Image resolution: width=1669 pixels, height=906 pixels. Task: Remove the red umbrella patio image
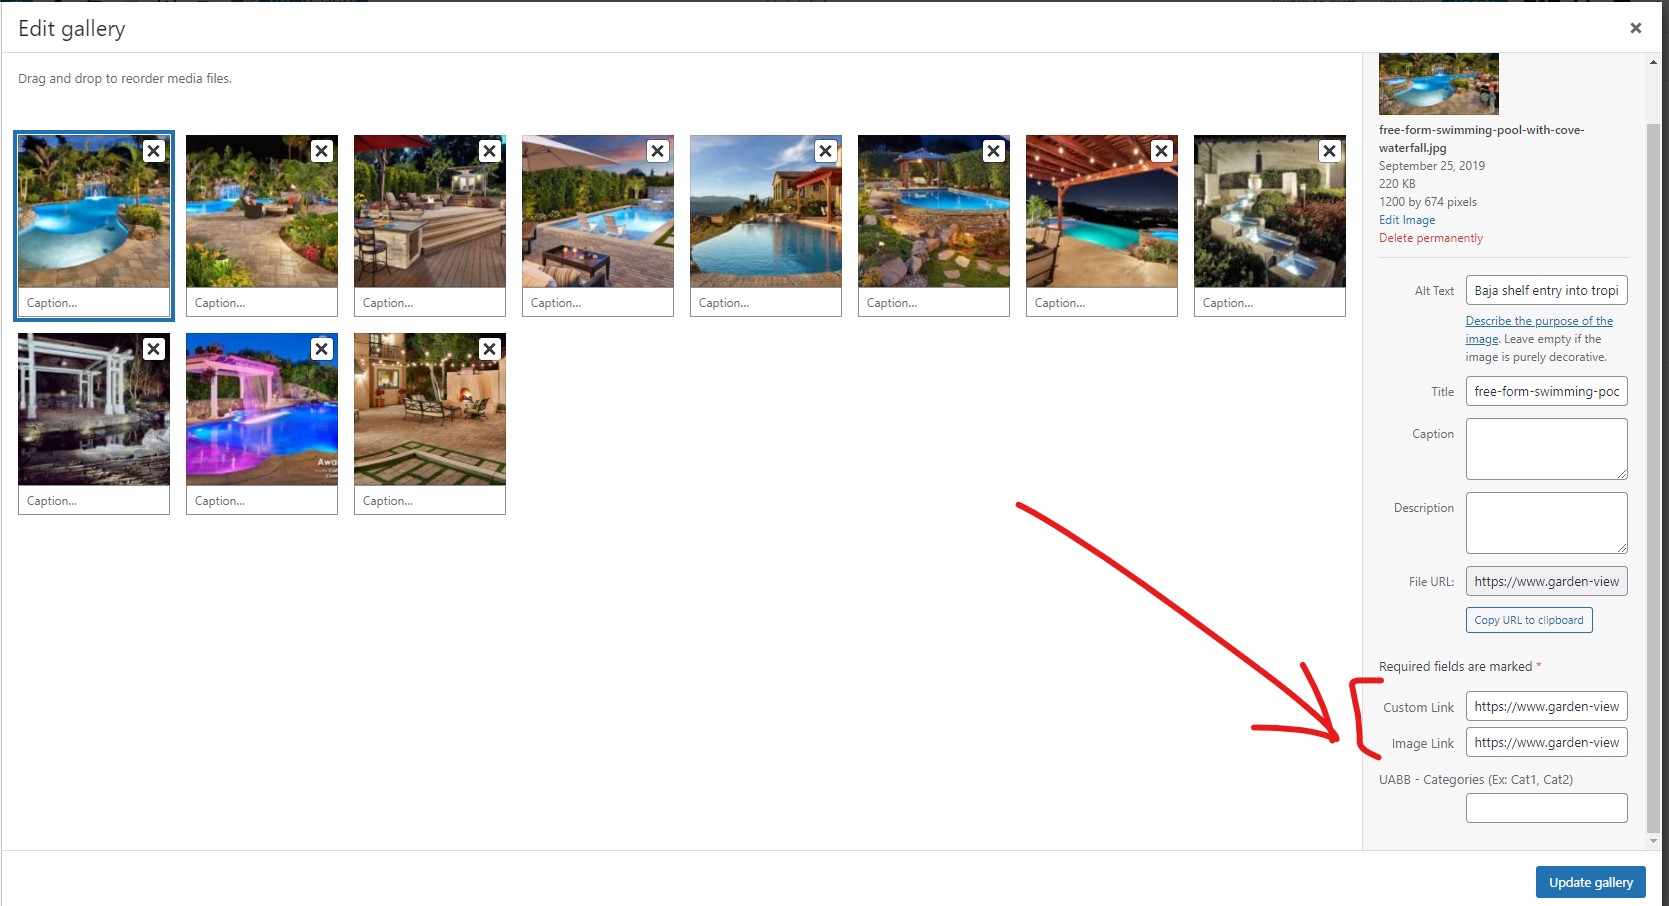coord(489,151)
